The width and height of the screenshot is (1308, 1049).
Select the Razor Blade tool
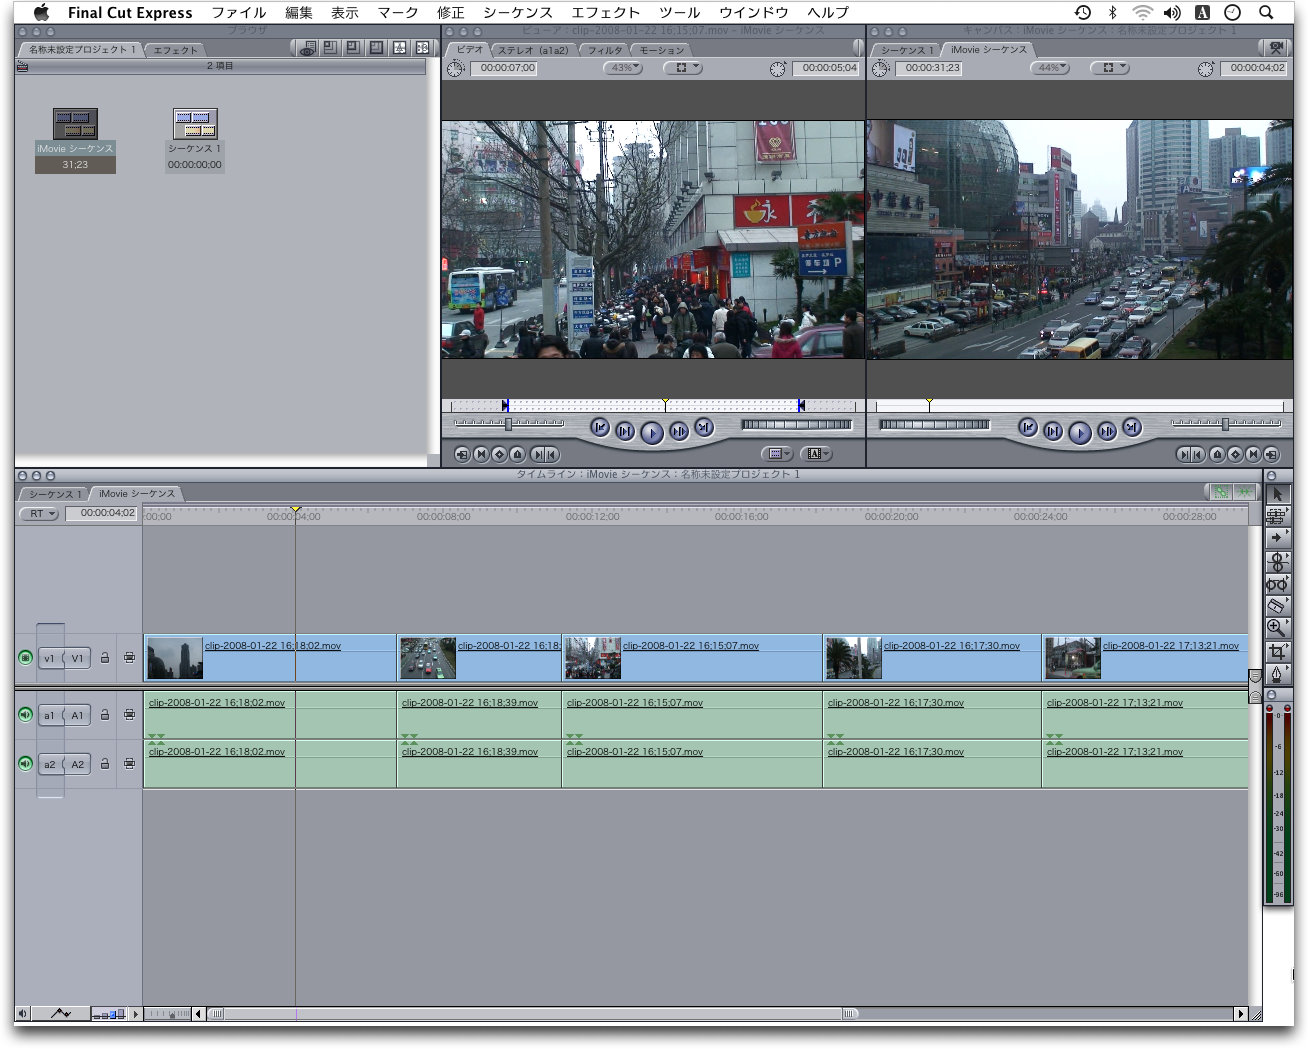coord(1276,606)
